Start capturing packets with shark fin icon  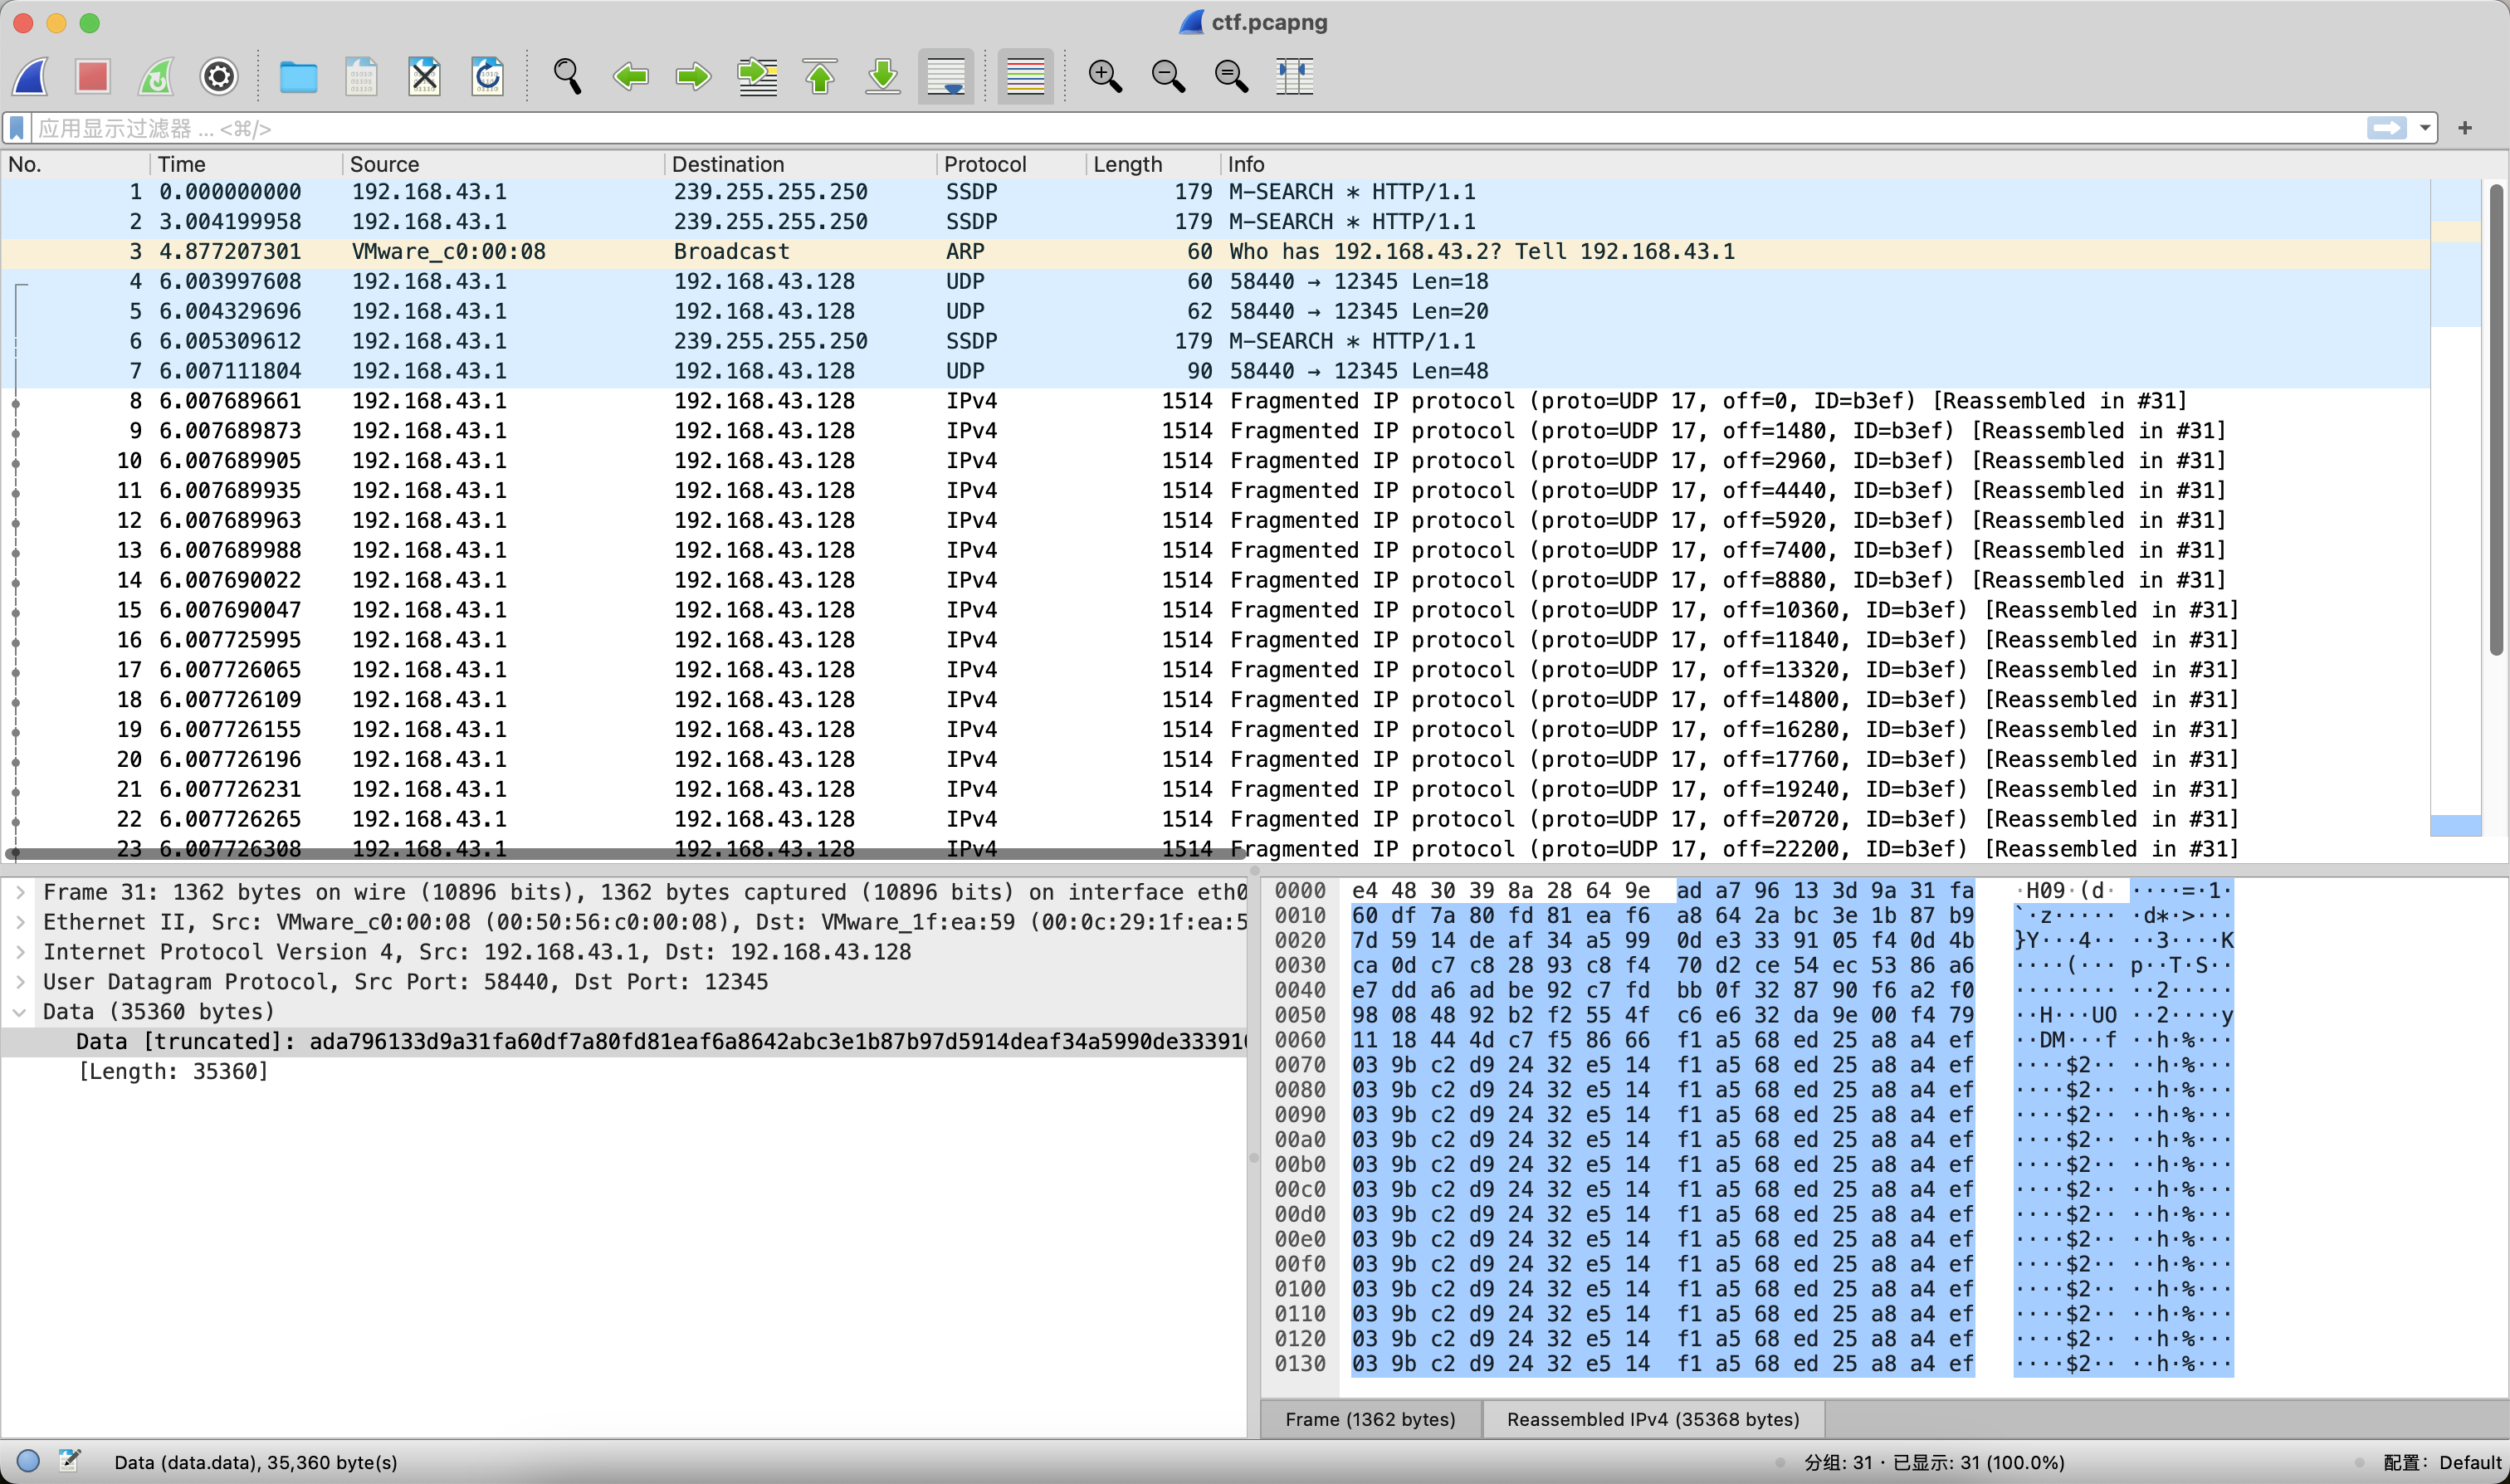coord(31,76)
